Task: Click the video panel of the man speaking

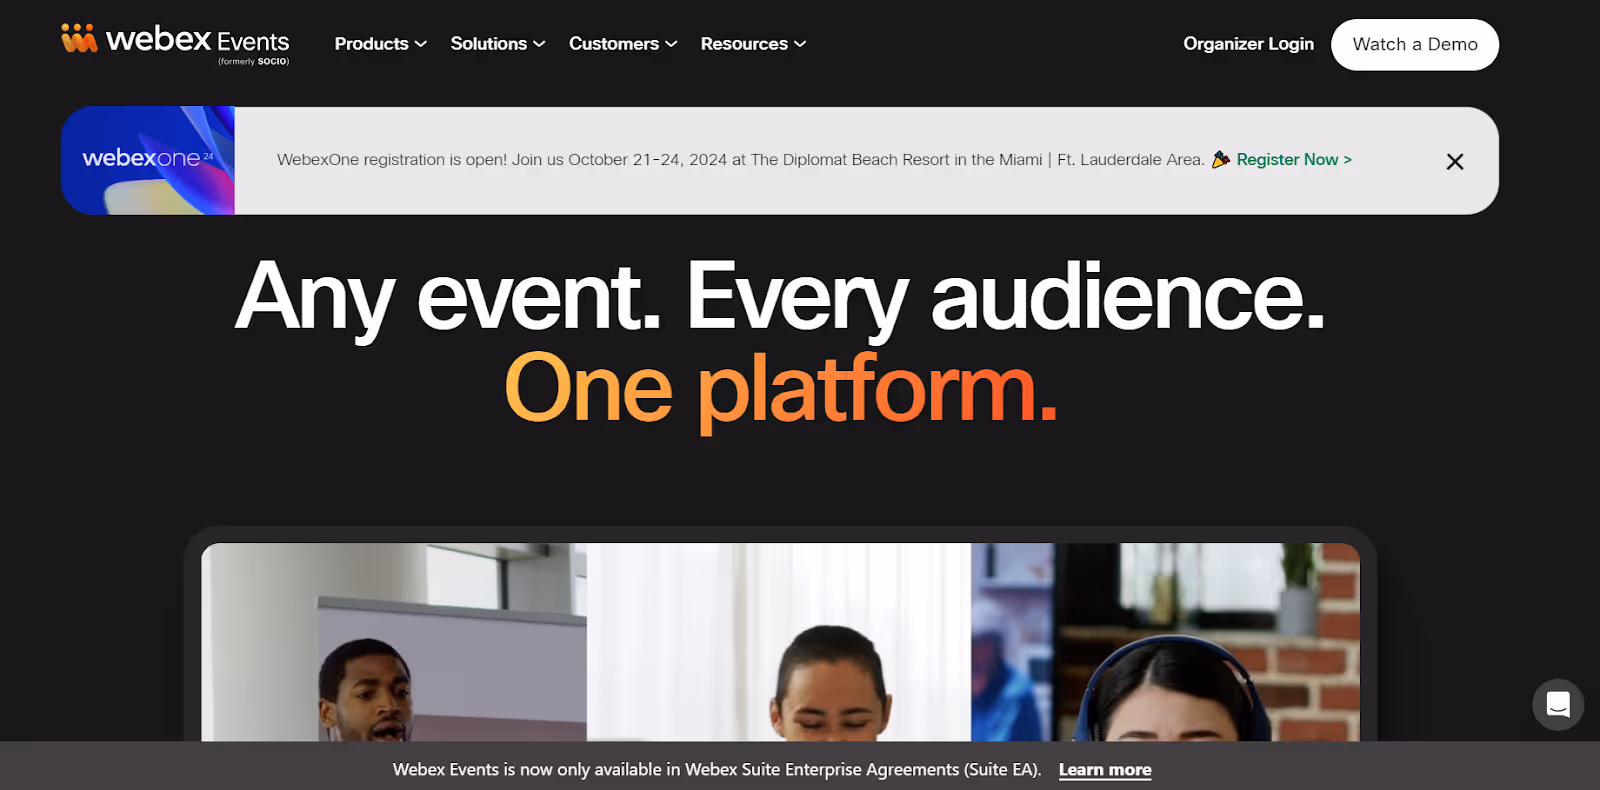Action: [394, 642]
